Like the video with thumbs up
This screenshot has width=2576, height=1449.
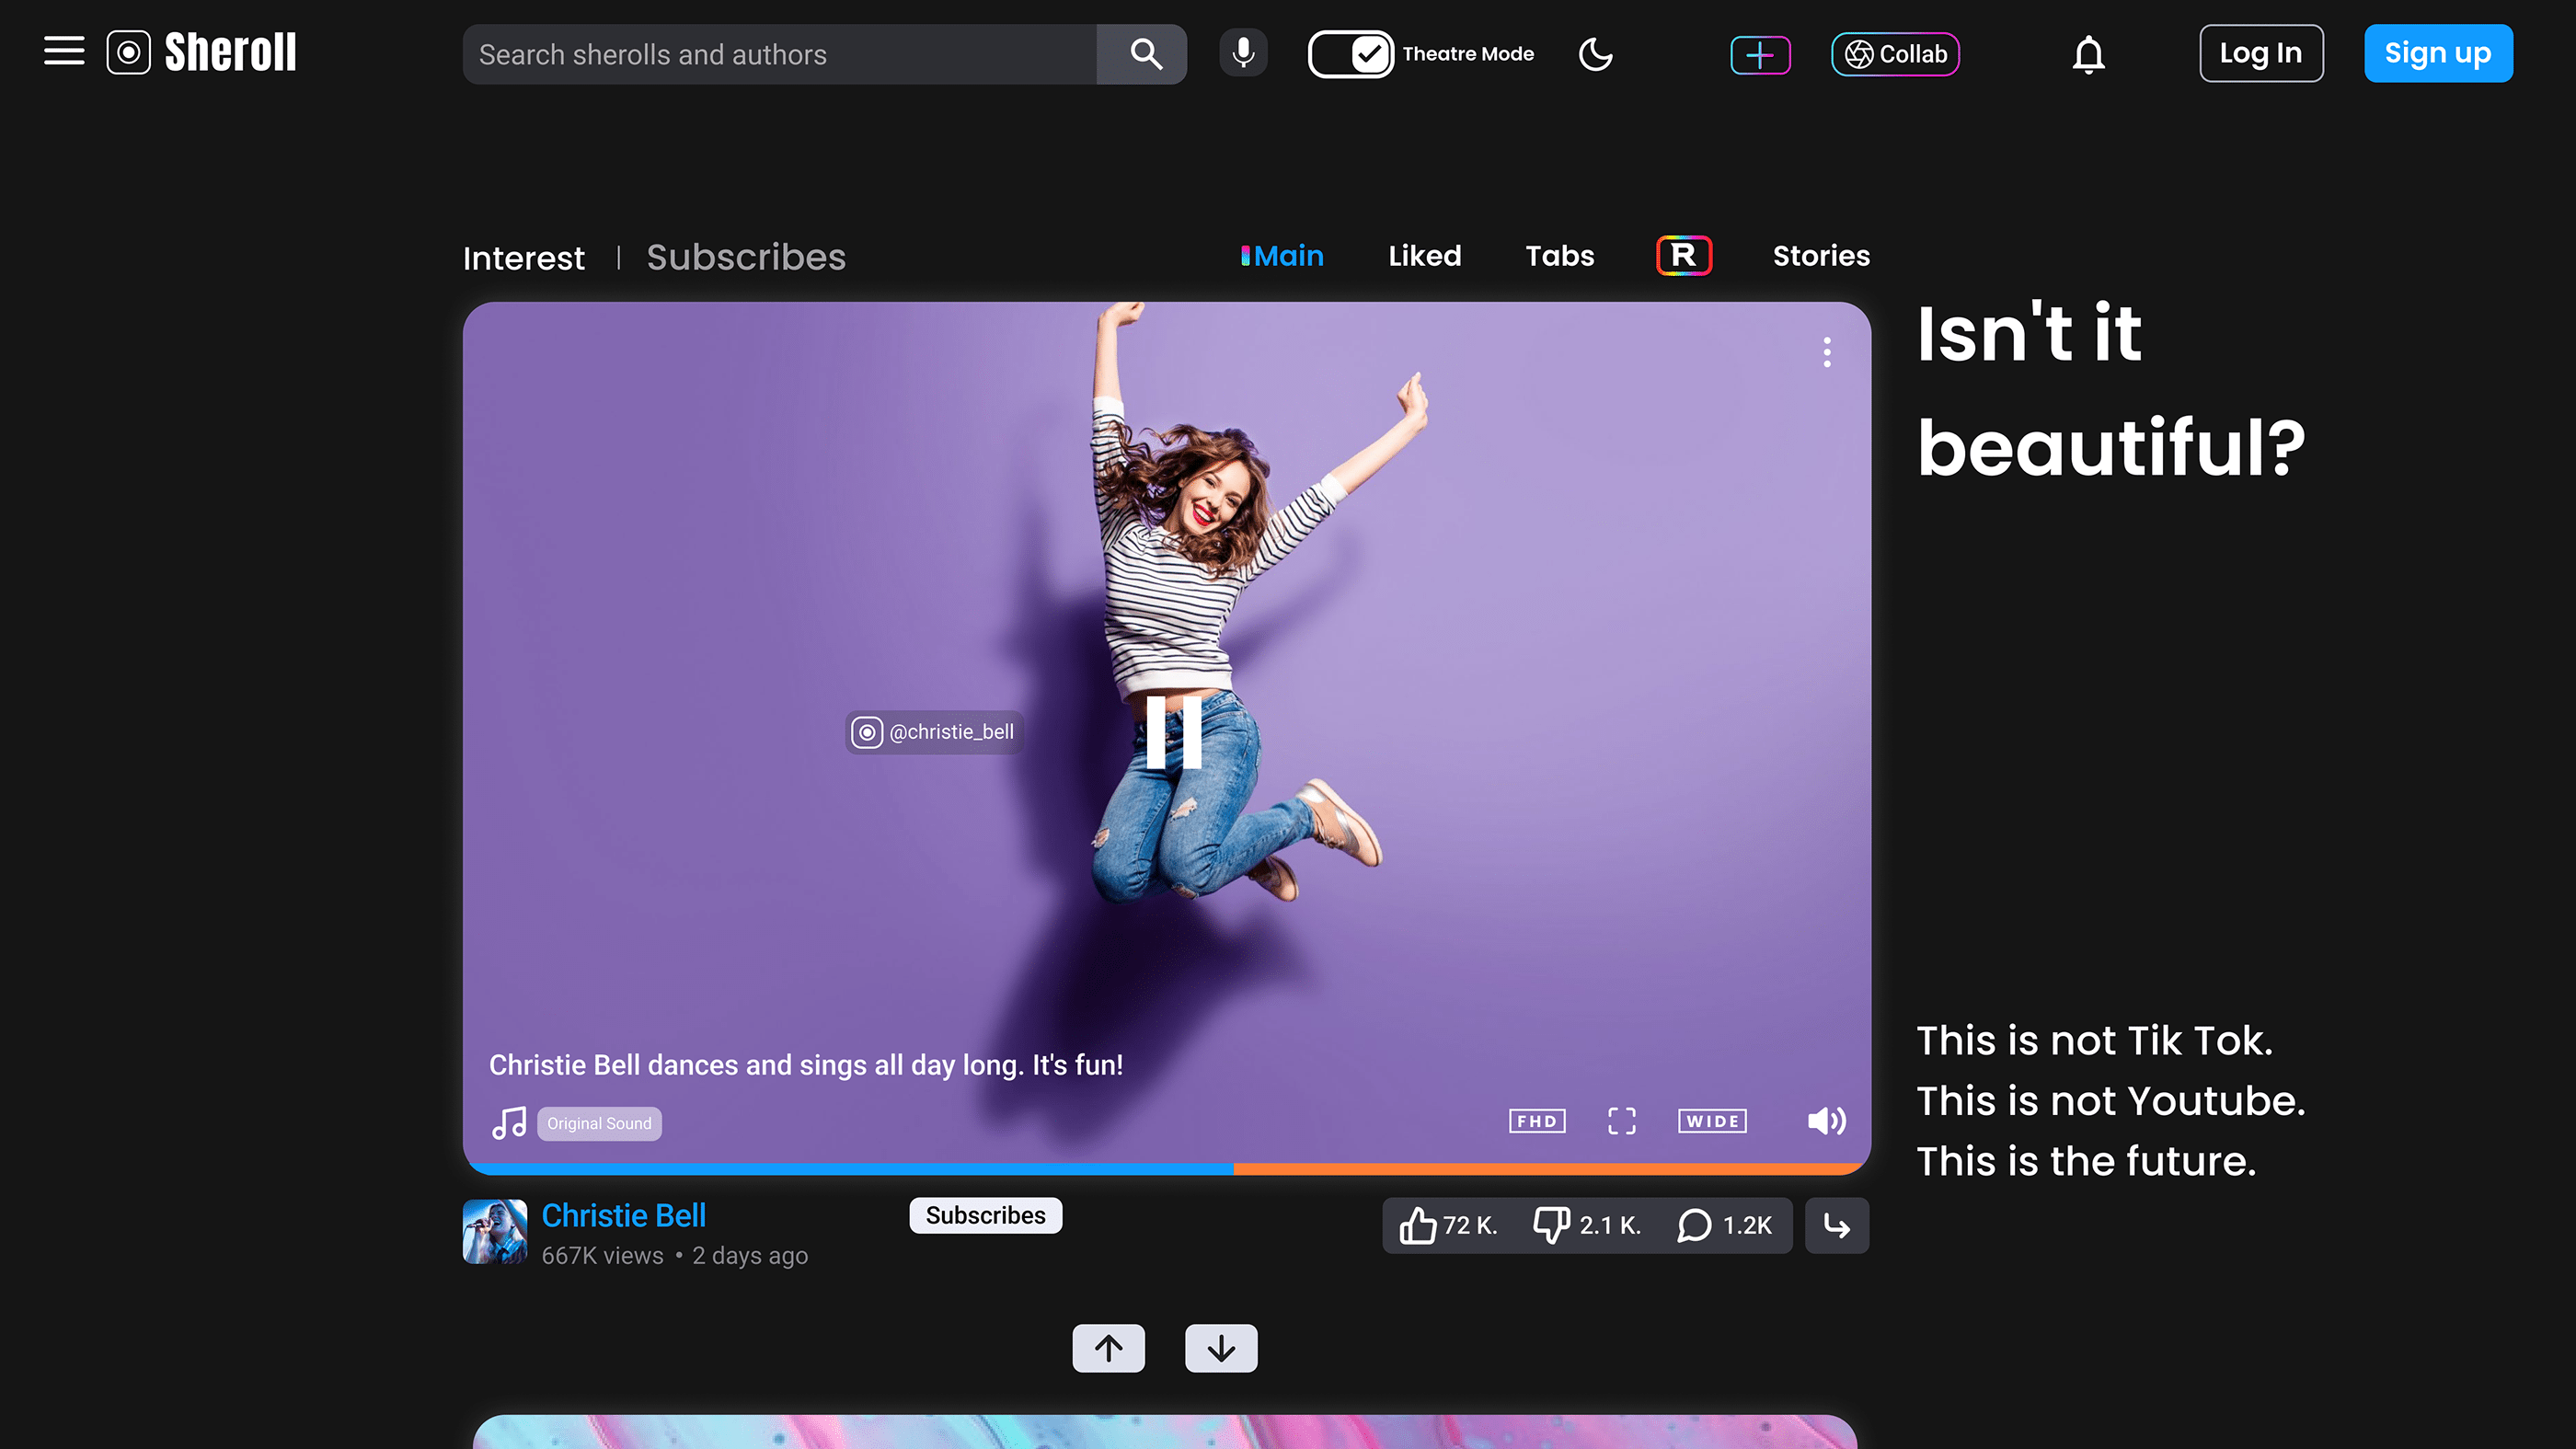[x=1418, y=1225]
